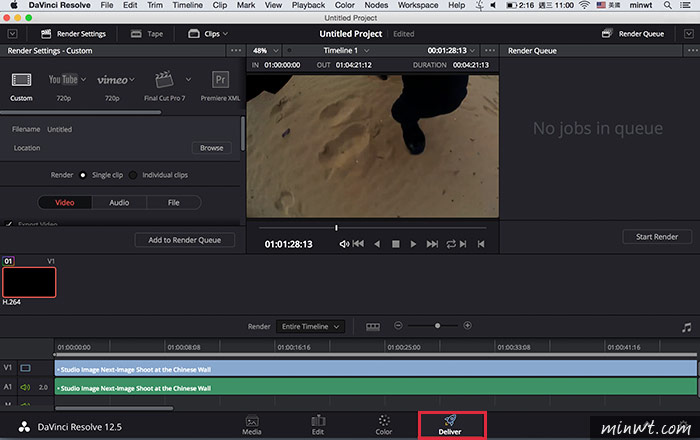
Task: Select the H.264 clip thumbnail
Action: click(x=29, y=282)
